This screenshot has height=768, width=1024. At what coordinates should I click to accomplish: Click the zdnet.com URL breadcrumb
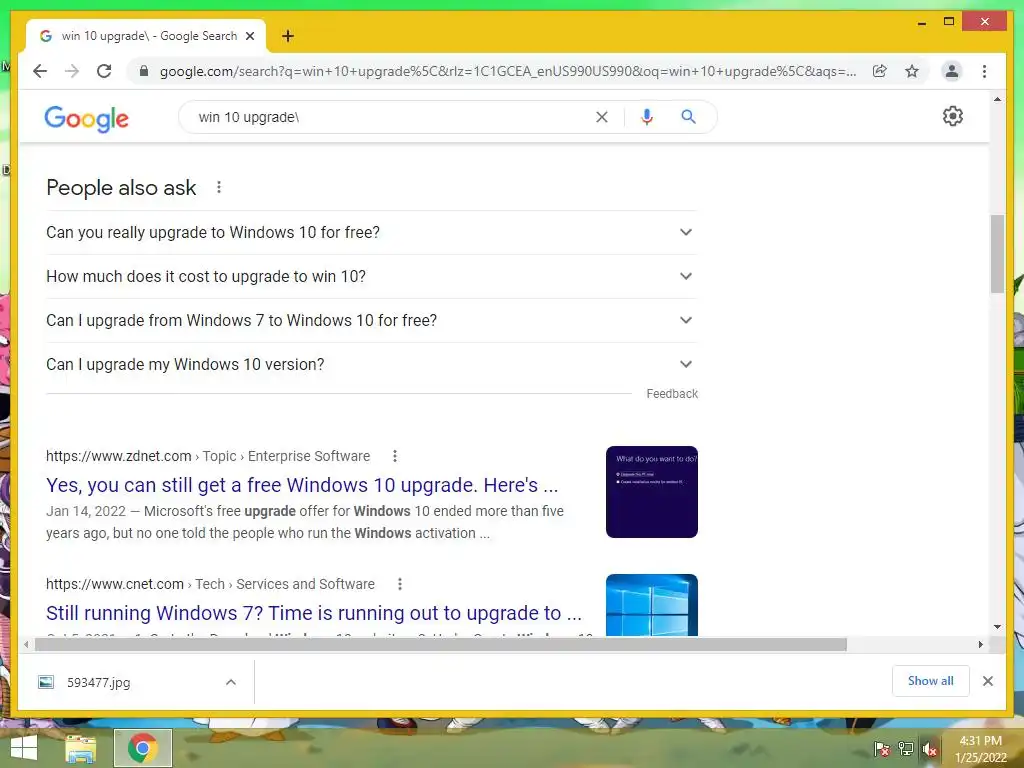pos(208,456)
